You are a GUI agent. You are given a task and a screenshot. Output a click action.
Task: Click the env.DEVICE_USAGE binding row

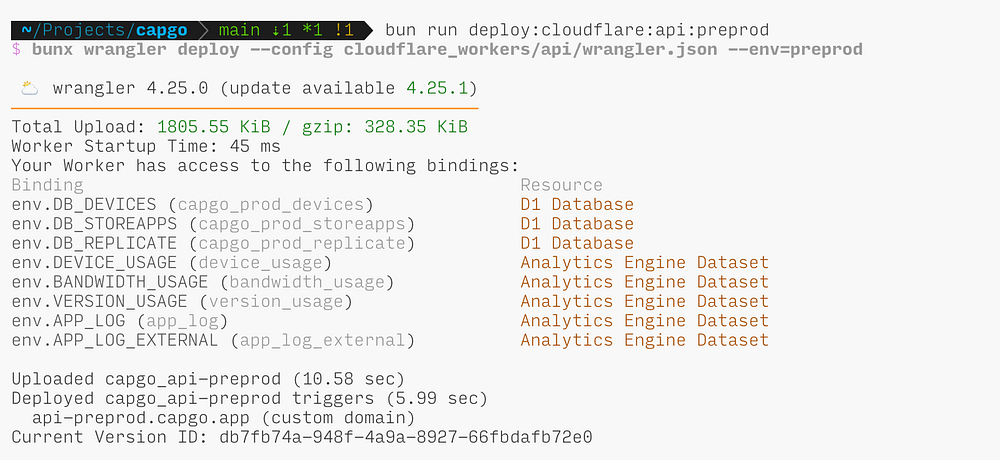point(172,262)
